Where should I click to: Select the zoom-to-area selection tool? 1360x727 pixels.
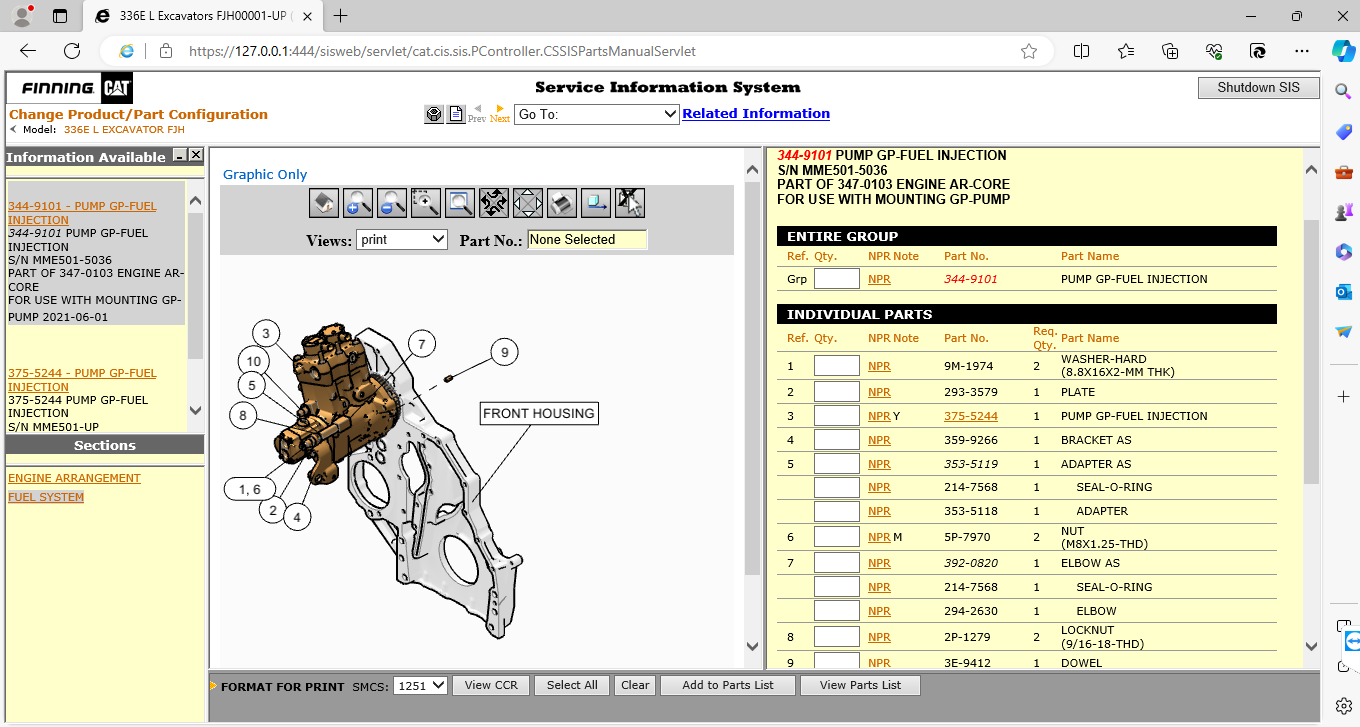(x=426, y=203)
